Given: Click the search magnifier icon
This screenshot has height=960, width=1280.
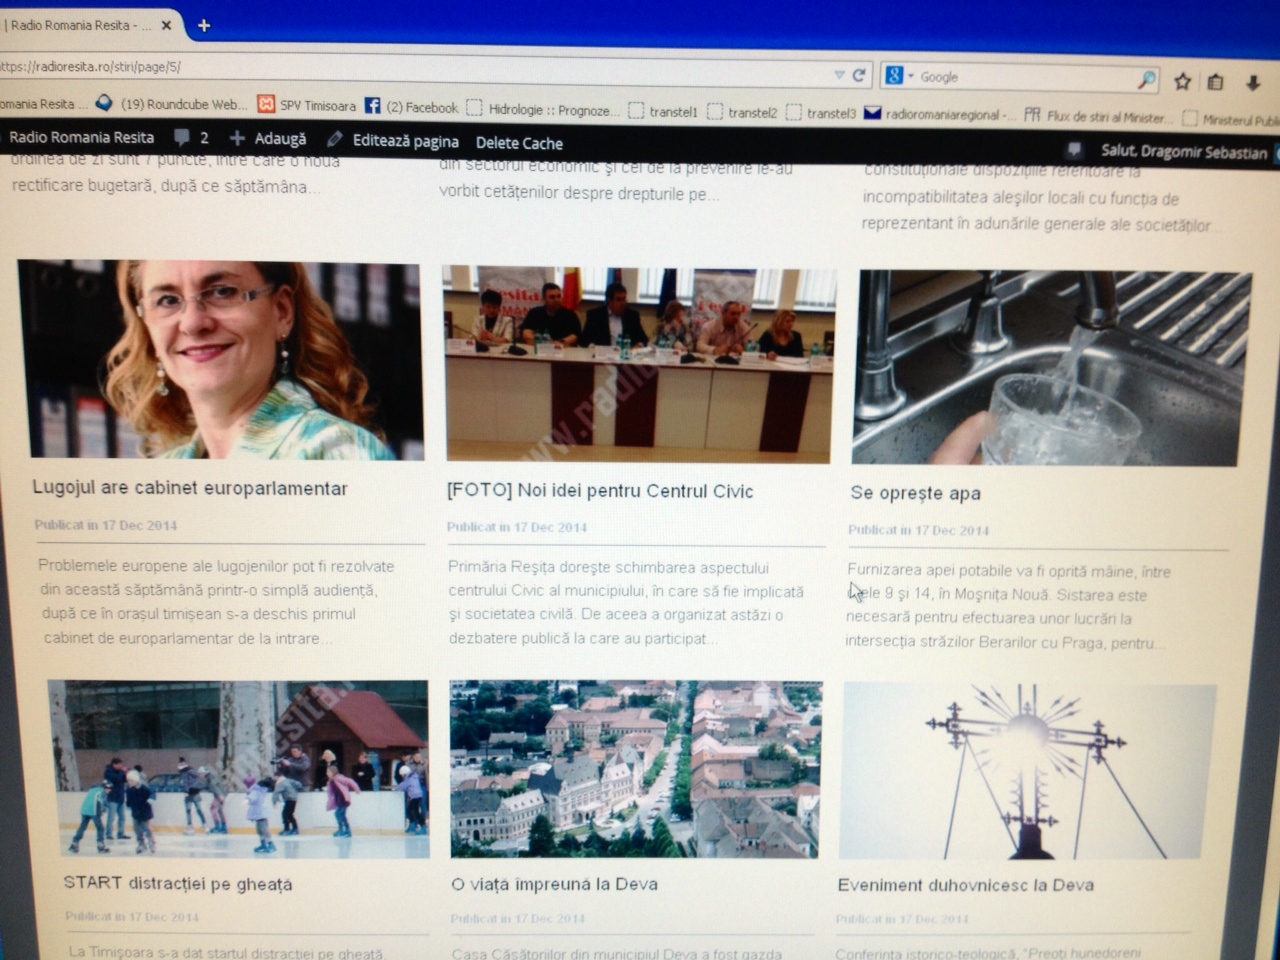Looking at the screenshot, I should click(1146, 79).
